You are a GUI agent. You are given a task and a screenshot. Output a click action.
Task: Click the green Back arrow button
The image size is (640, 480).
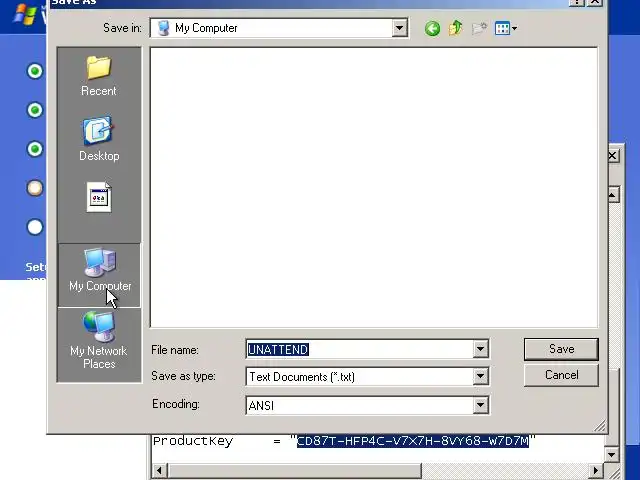coord(432,29)
